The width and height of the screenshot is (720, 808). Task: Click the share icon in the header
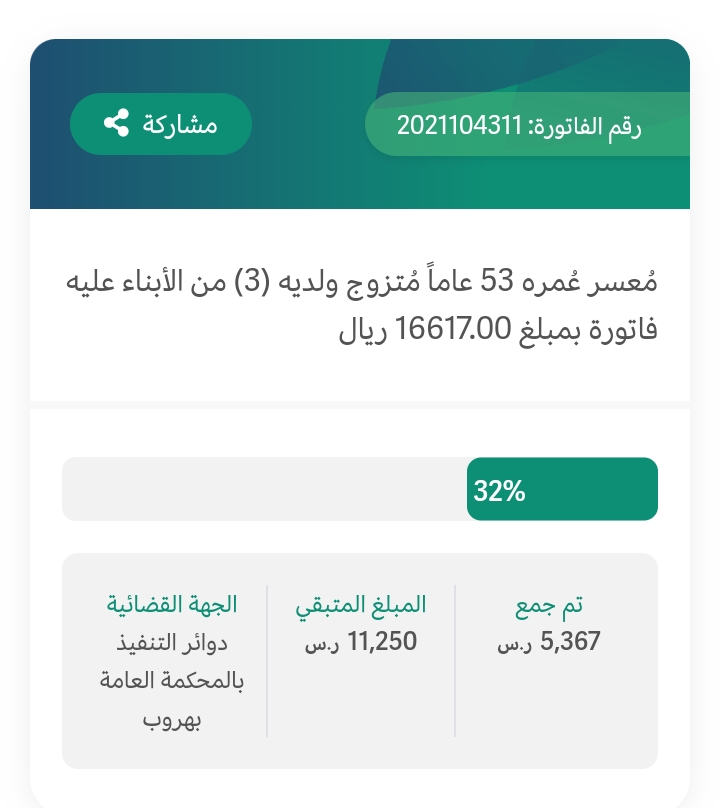[x=116, y=123]
